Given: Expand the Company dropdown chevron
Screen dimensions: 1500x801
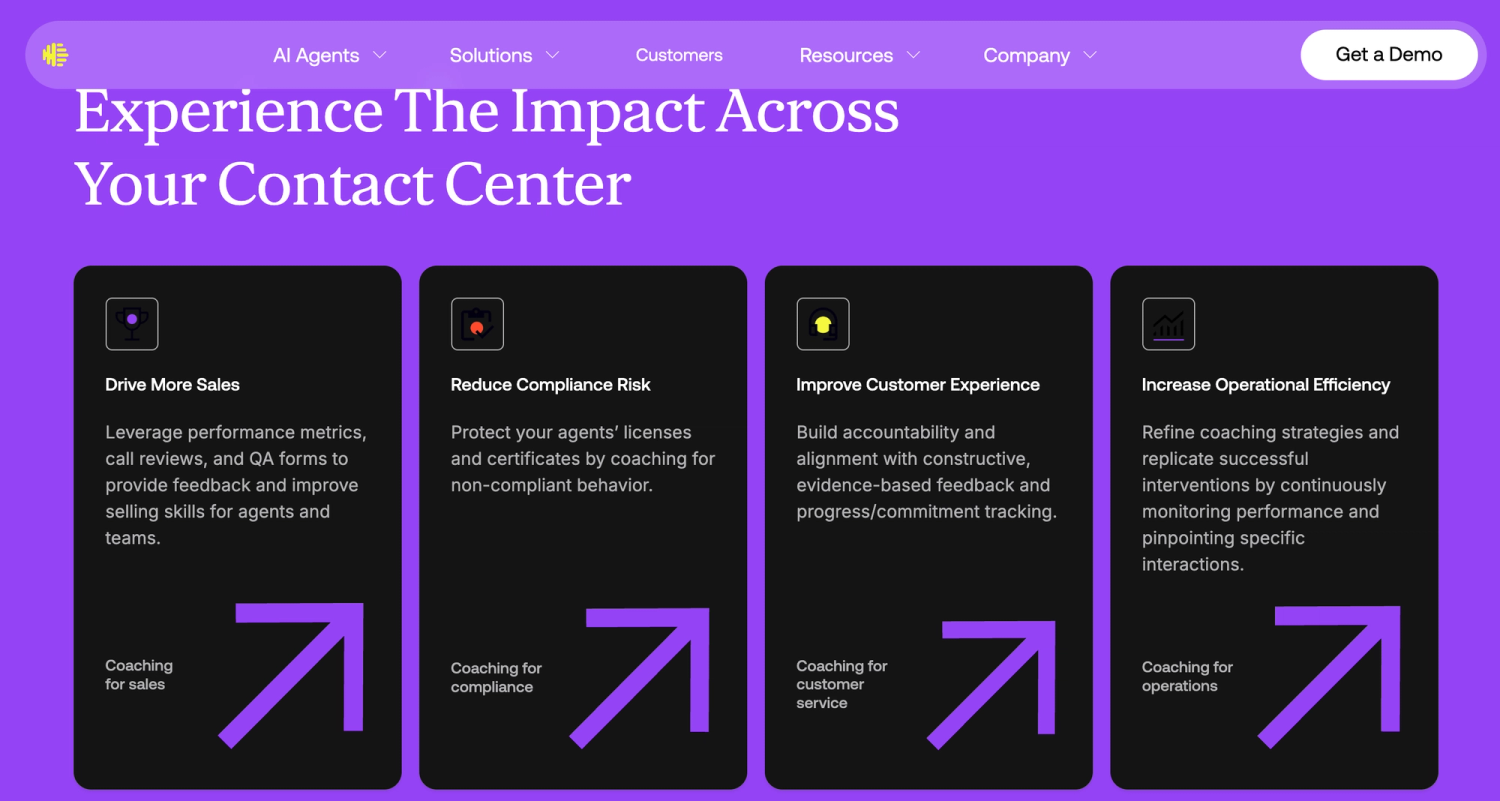Looking at the screenshot, I should 1090,55.
